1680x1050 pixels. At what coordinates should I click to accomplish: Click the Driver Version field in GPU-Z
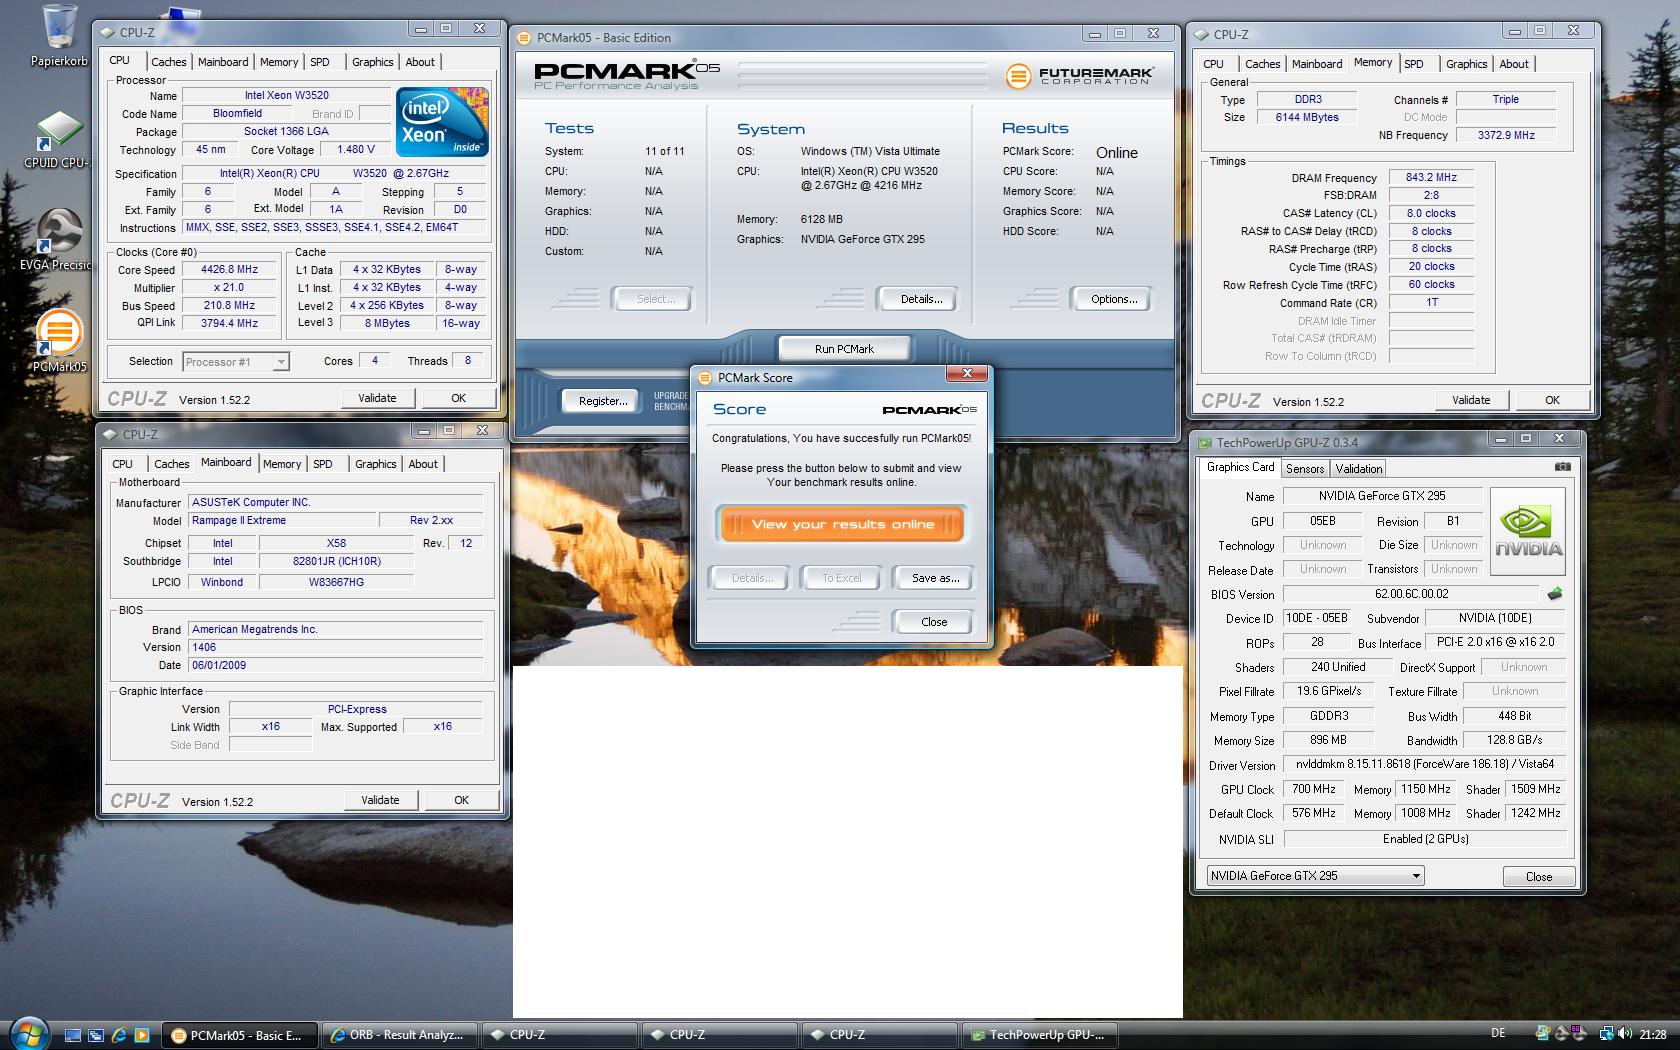pyautogui.click(x=1424, y=765)
